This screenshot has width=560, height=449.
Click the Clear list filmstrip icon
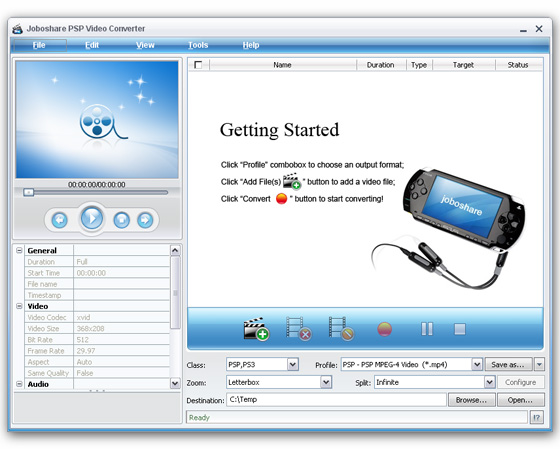pyautogui.click(x=341, y=329)
